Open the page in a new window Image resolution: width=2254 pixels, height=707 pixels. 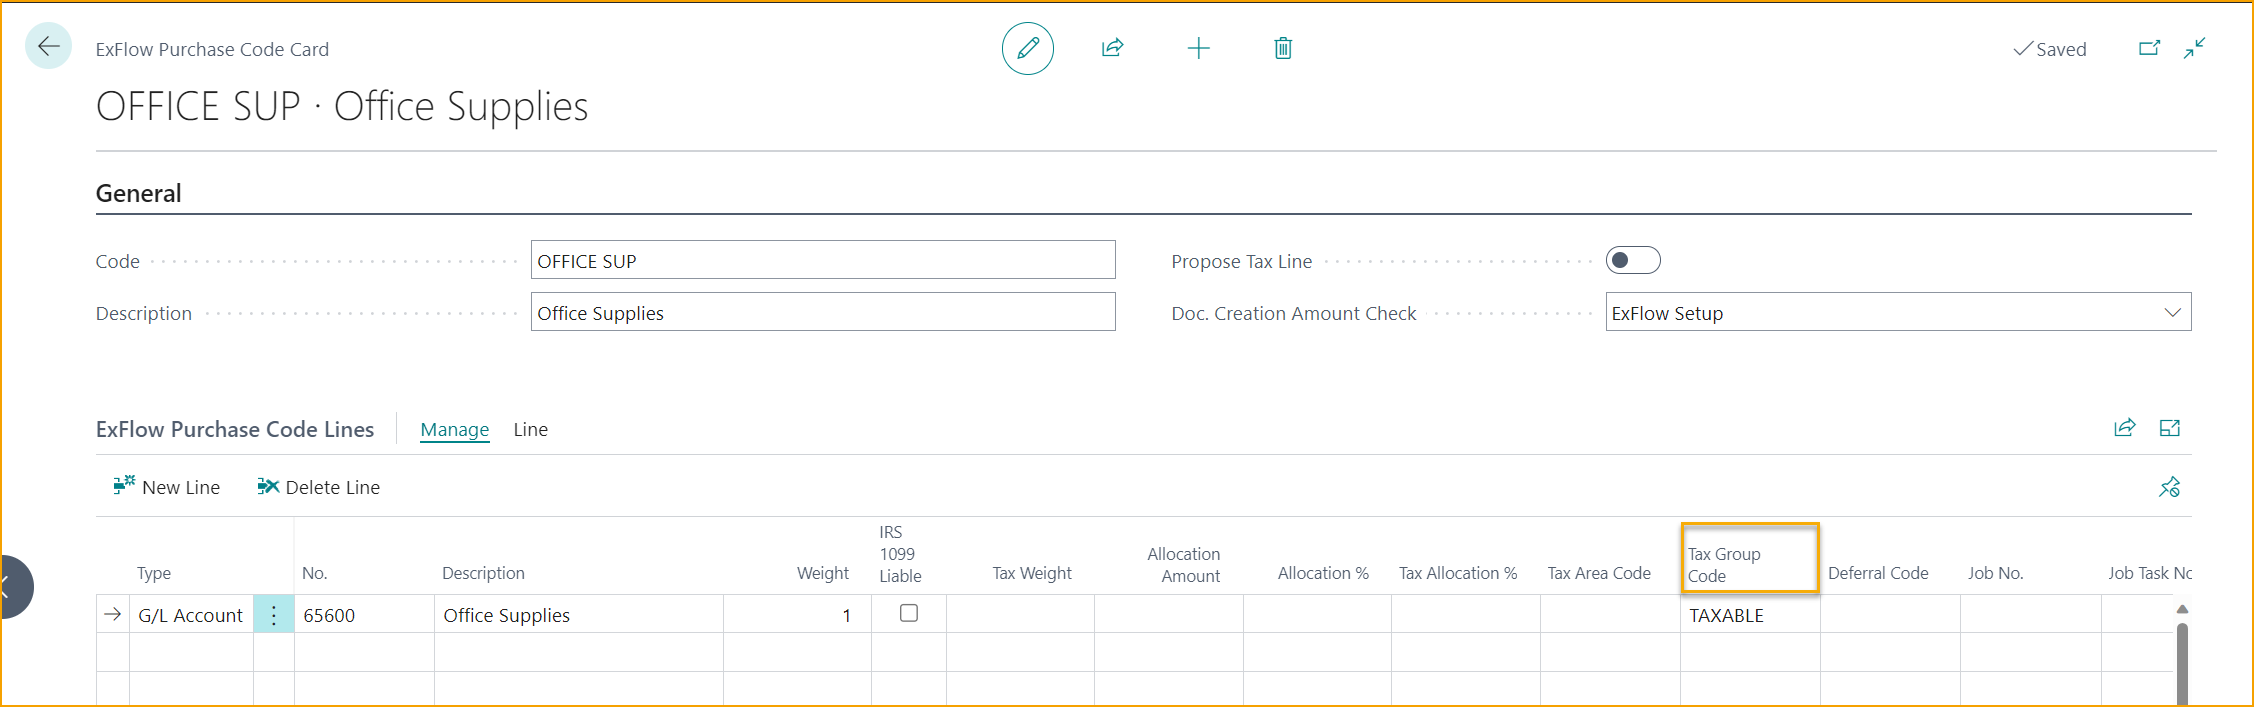click(x=2149, y=48)
